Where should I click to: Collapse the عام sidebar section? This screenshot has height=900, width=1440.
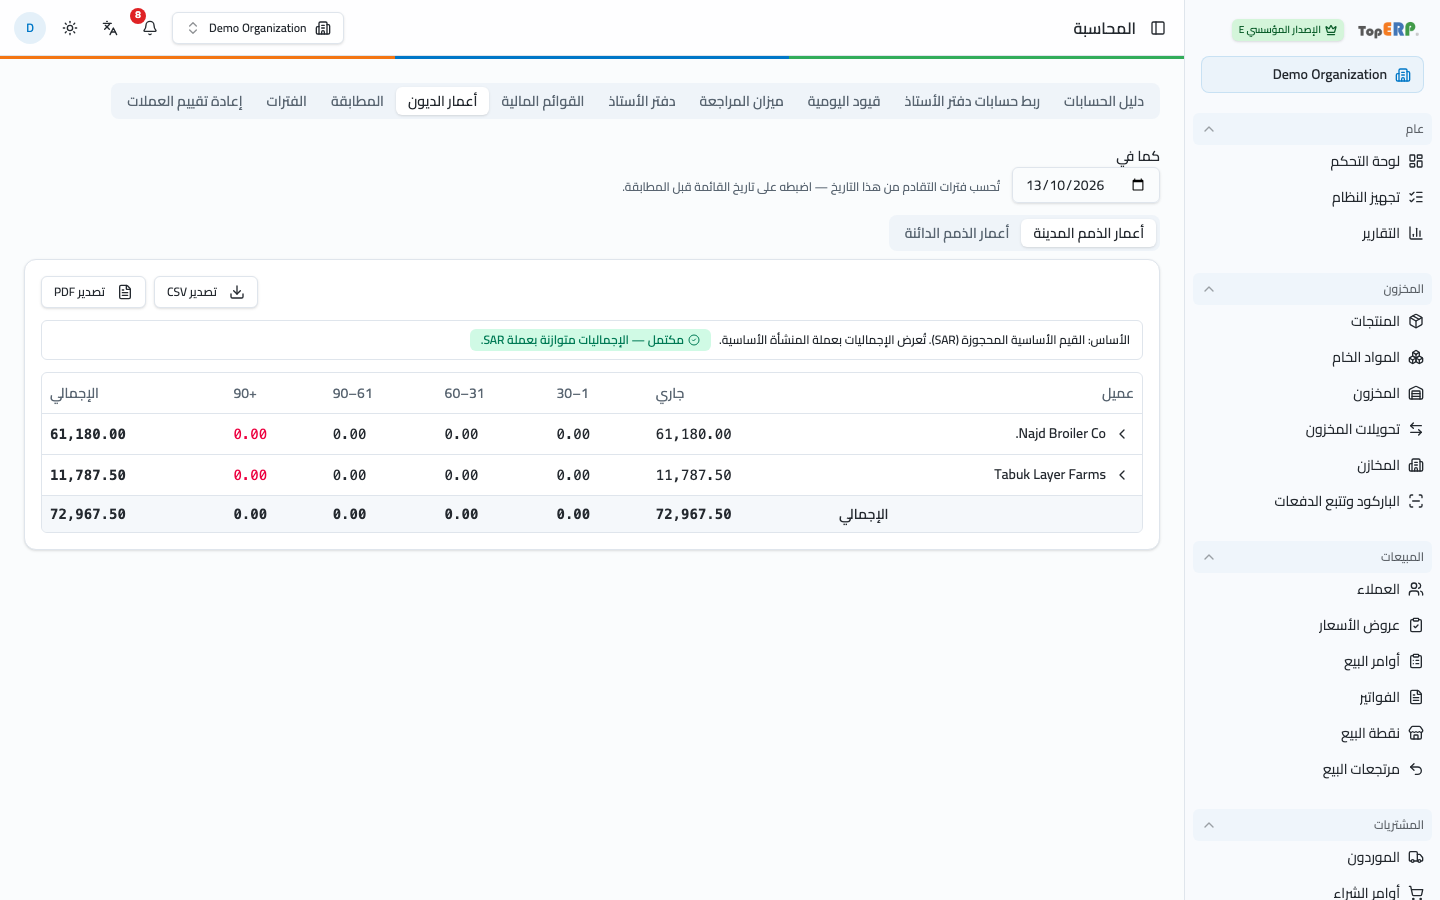pos(1312,129)
